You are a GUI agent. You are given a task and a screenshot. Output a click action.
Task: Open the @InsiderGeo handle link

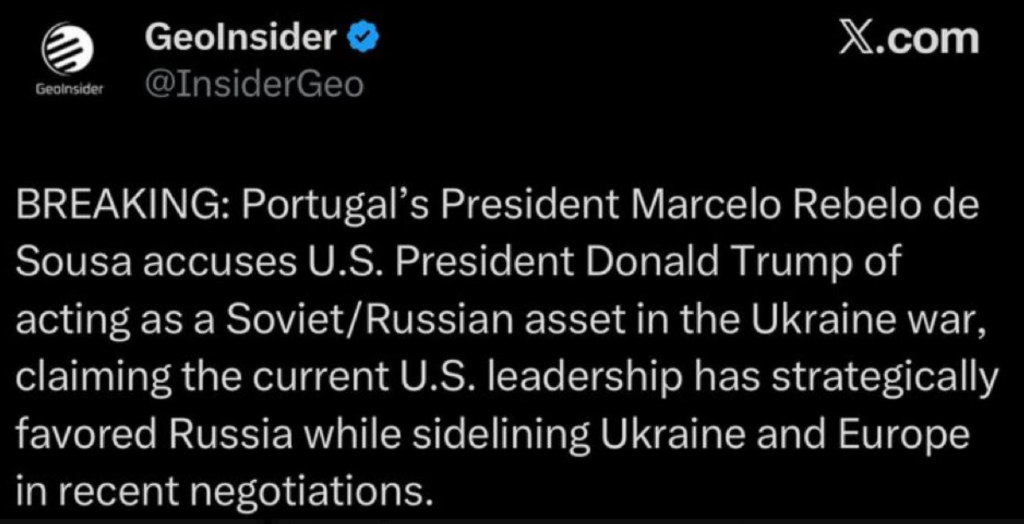coord(253,85)
